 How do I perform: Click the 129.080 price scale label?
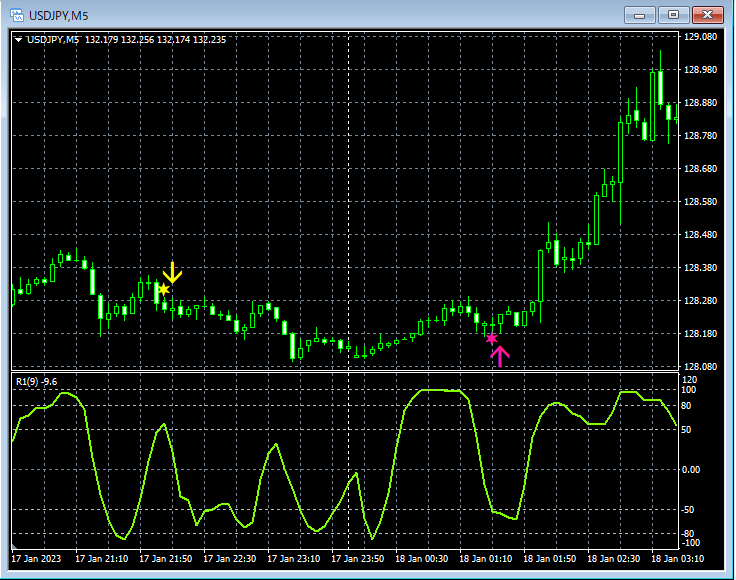(700, 37)
